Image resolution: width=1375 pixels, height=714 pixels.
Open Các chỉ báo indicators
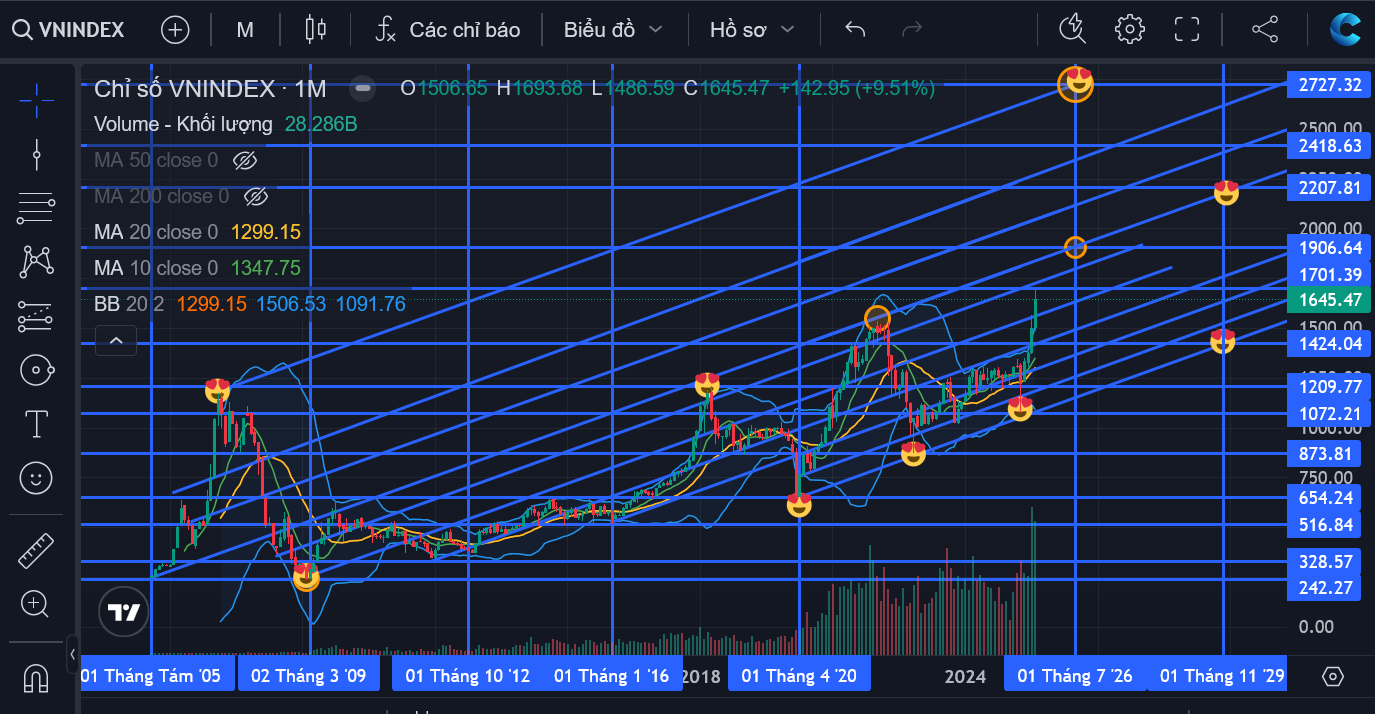[447, 29]
